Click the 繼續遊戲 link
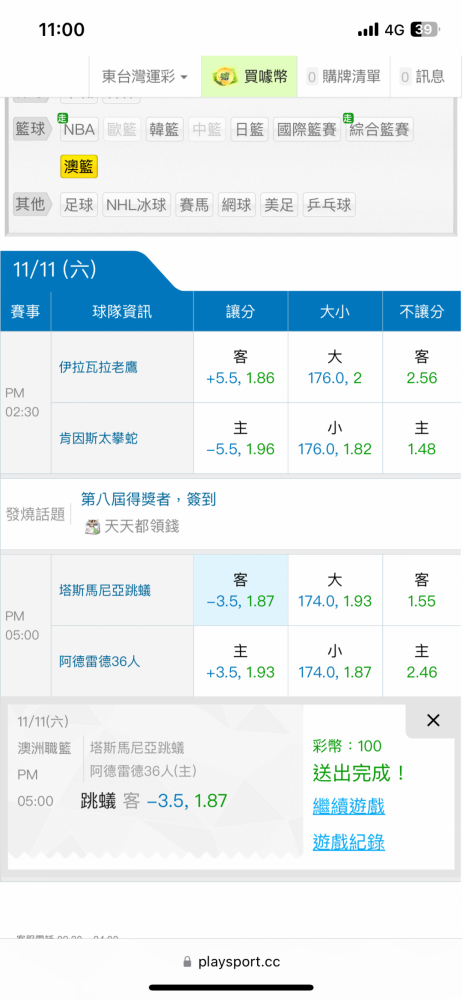462x1000 pixels. [x=348, y=806]
